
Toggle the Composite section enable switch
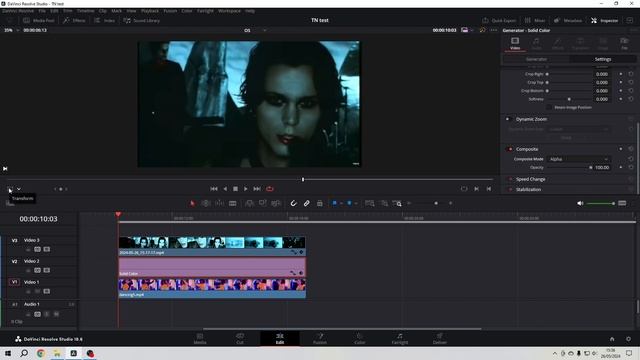509,149
